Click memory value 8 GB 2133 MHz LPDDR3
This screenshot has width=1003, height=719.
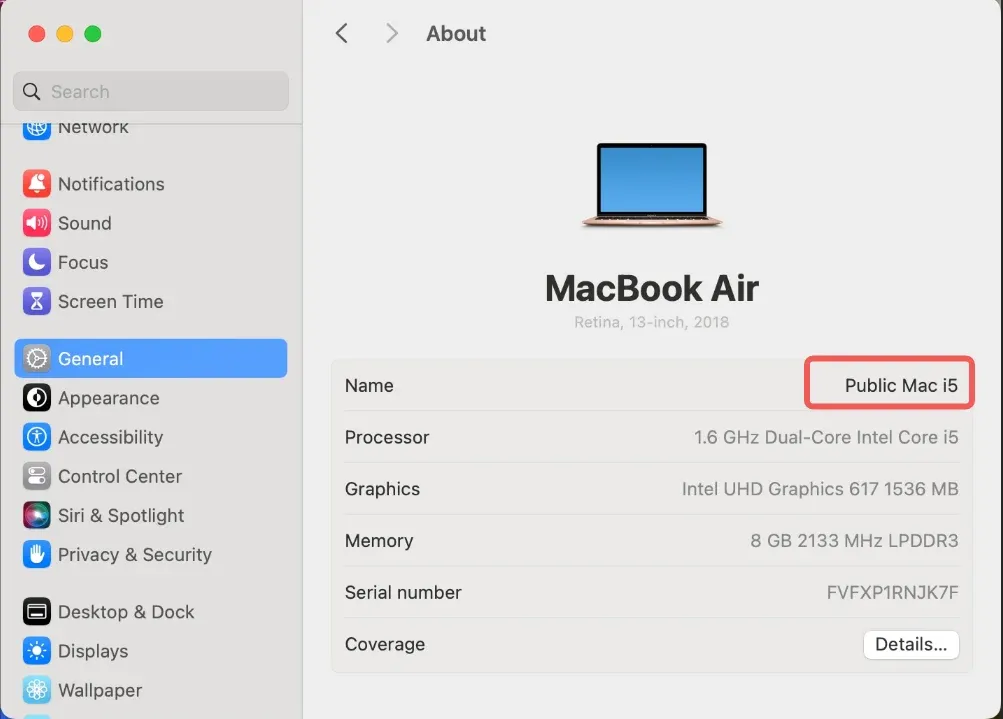[854, 541]
